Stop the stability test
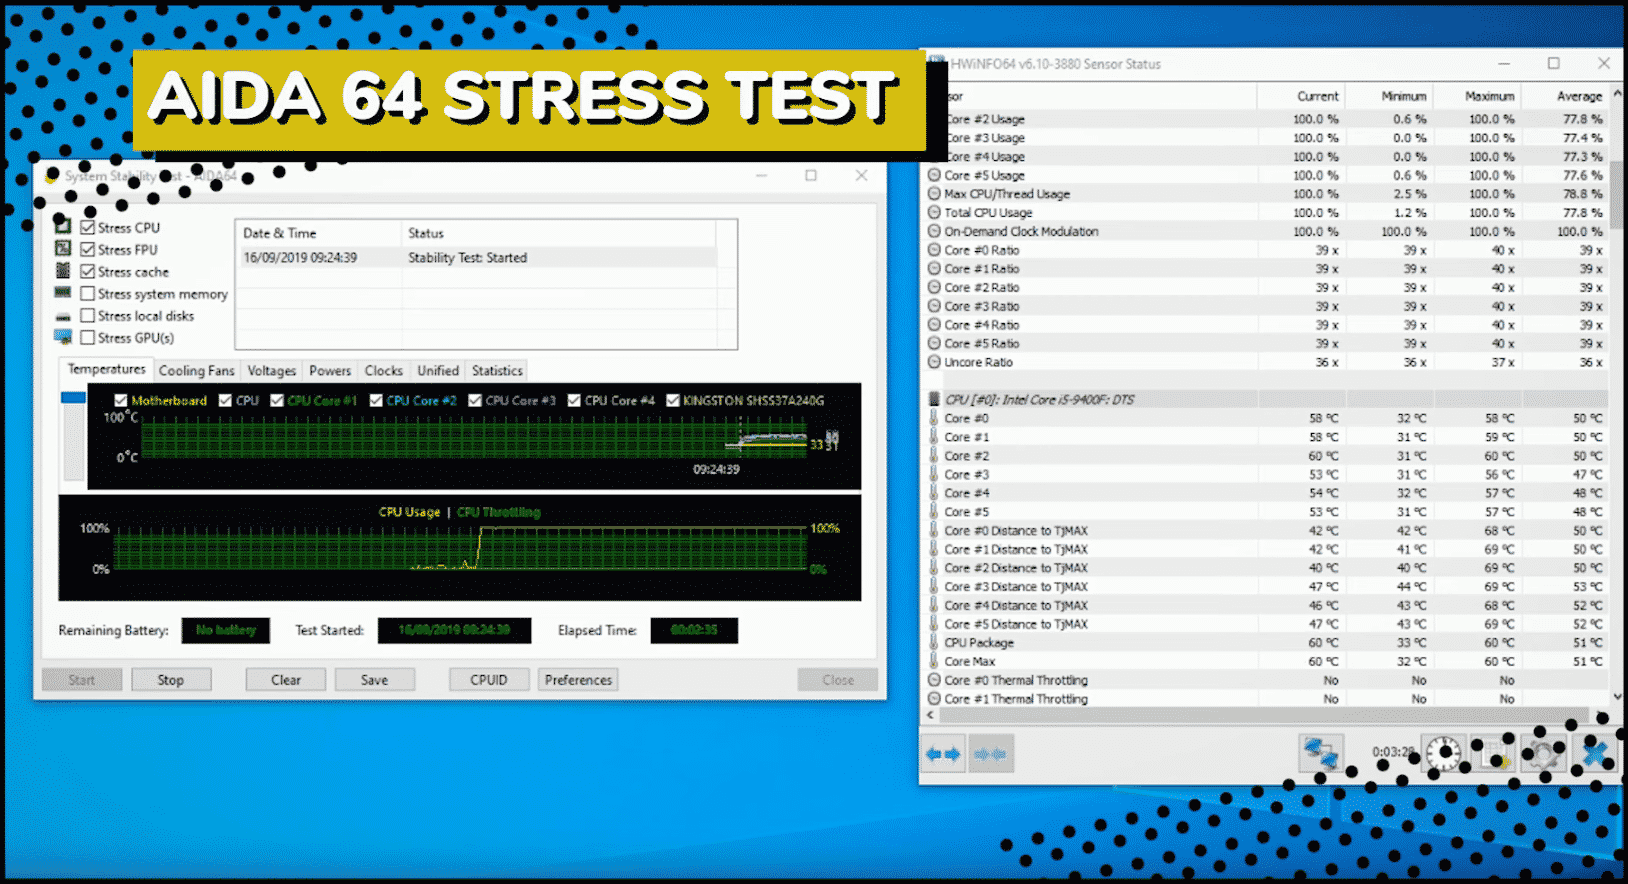Viewport: 1628px width, 884px height. [x=171, y=680]
